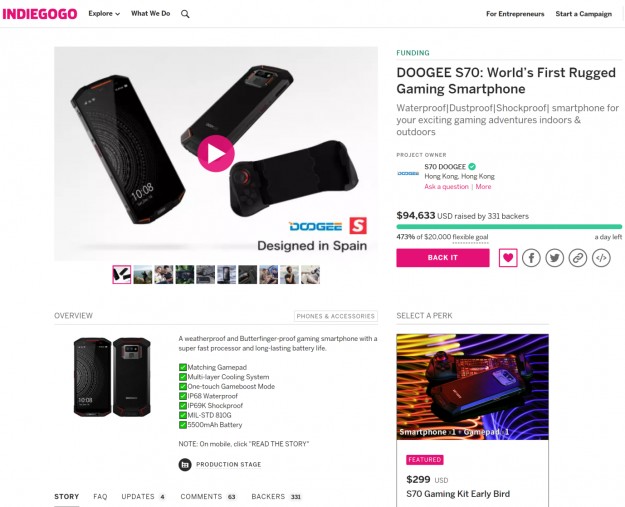Click the Ask a question link
Viewport: 625px width, 507px height.
(446, 187)
